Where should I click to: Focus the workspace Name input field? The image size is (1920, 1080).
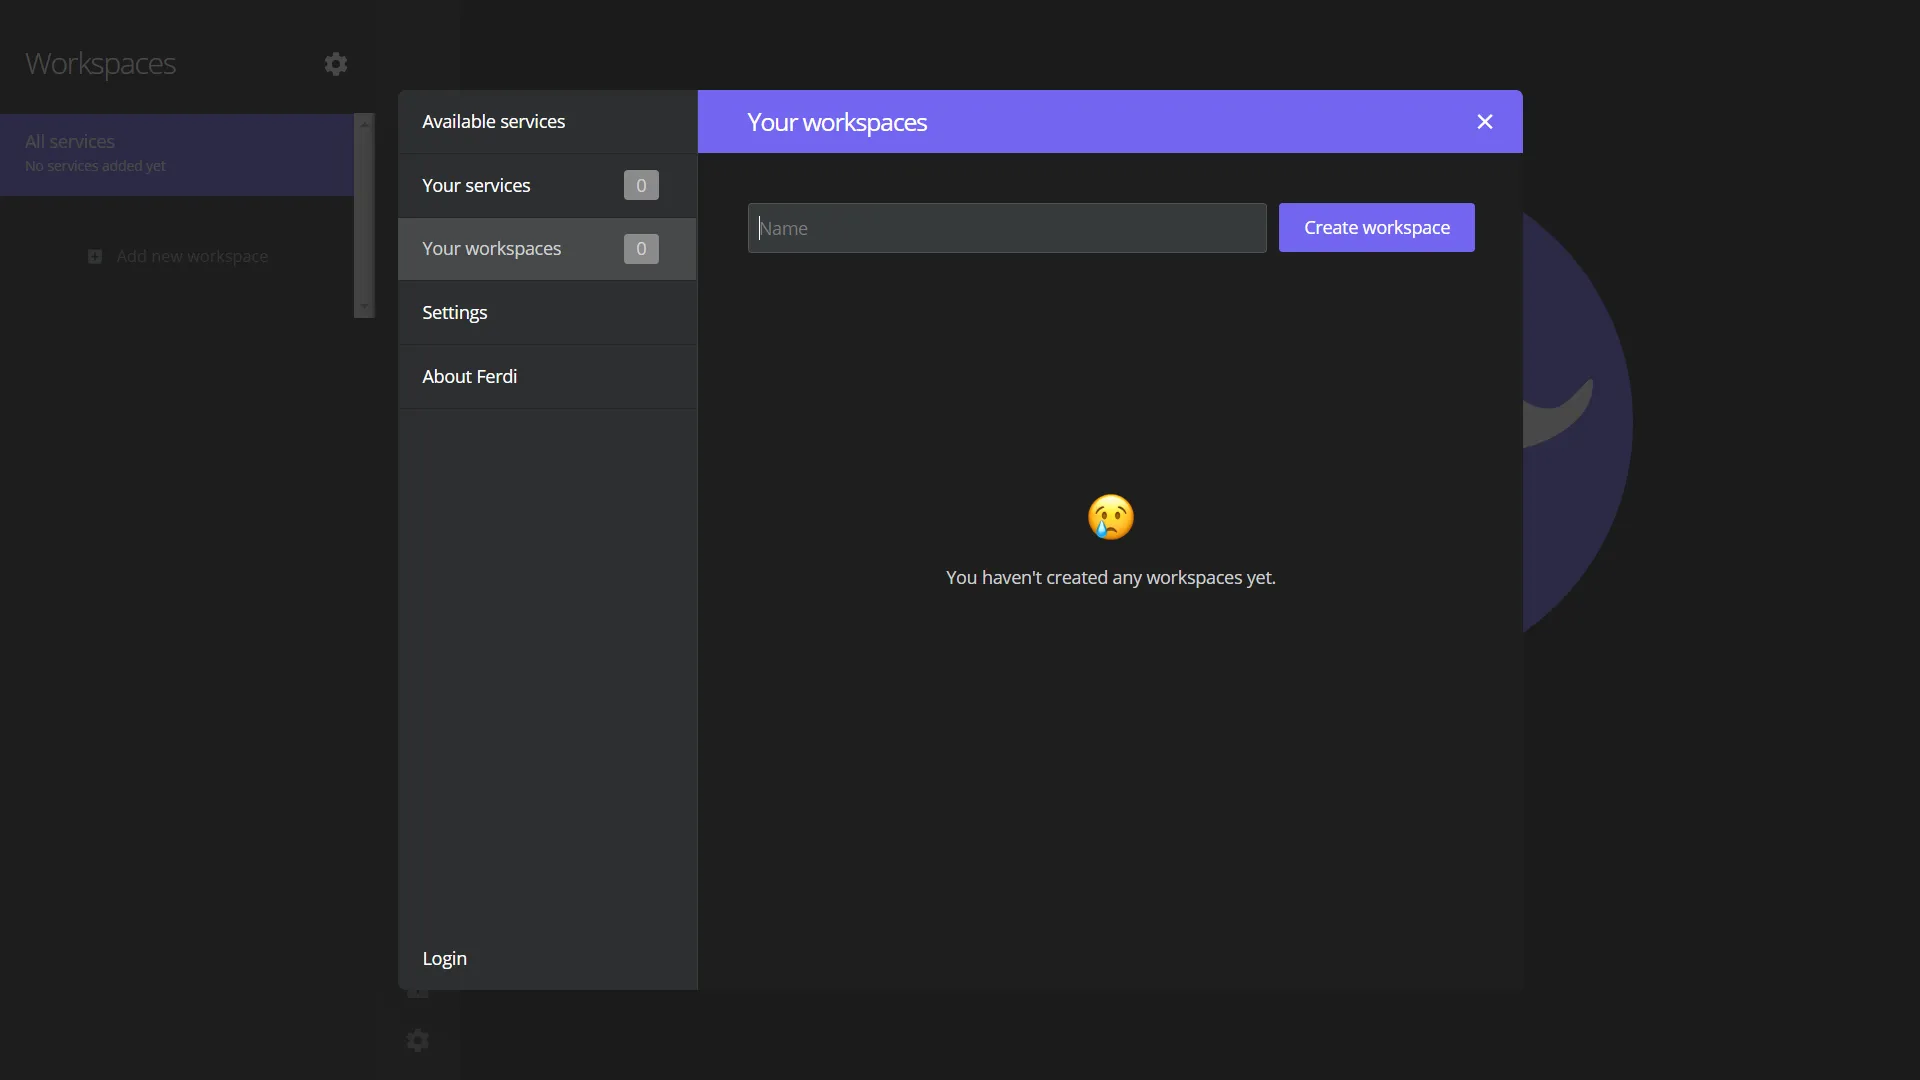tap(1006, 228)
